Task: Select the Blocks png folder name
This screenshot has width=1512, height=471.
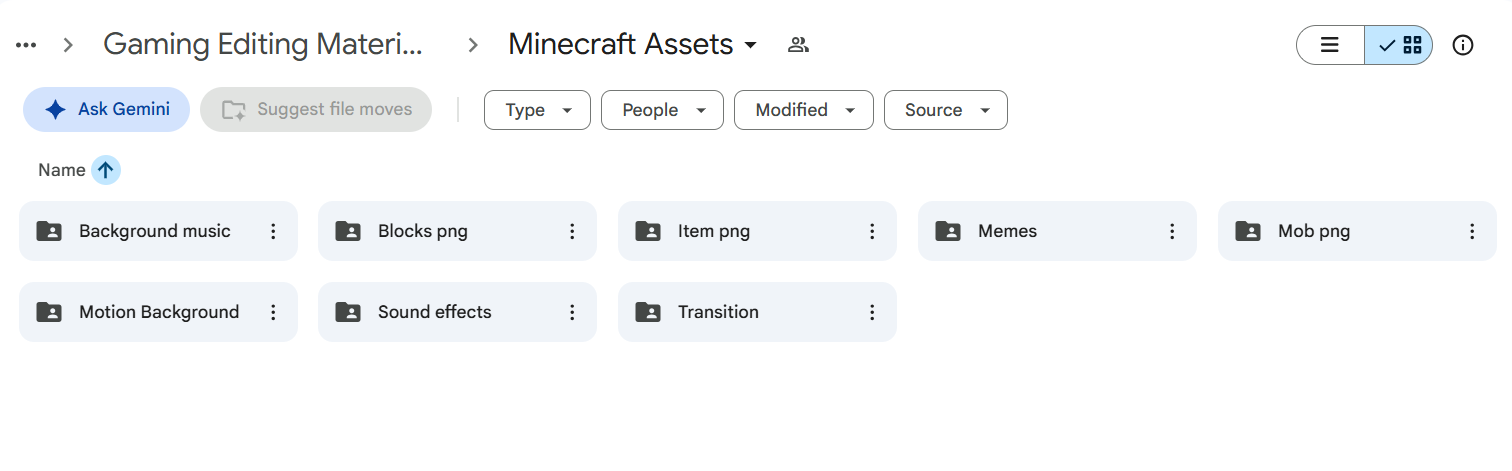Action: pyautogui.click(x=423, y=231)
